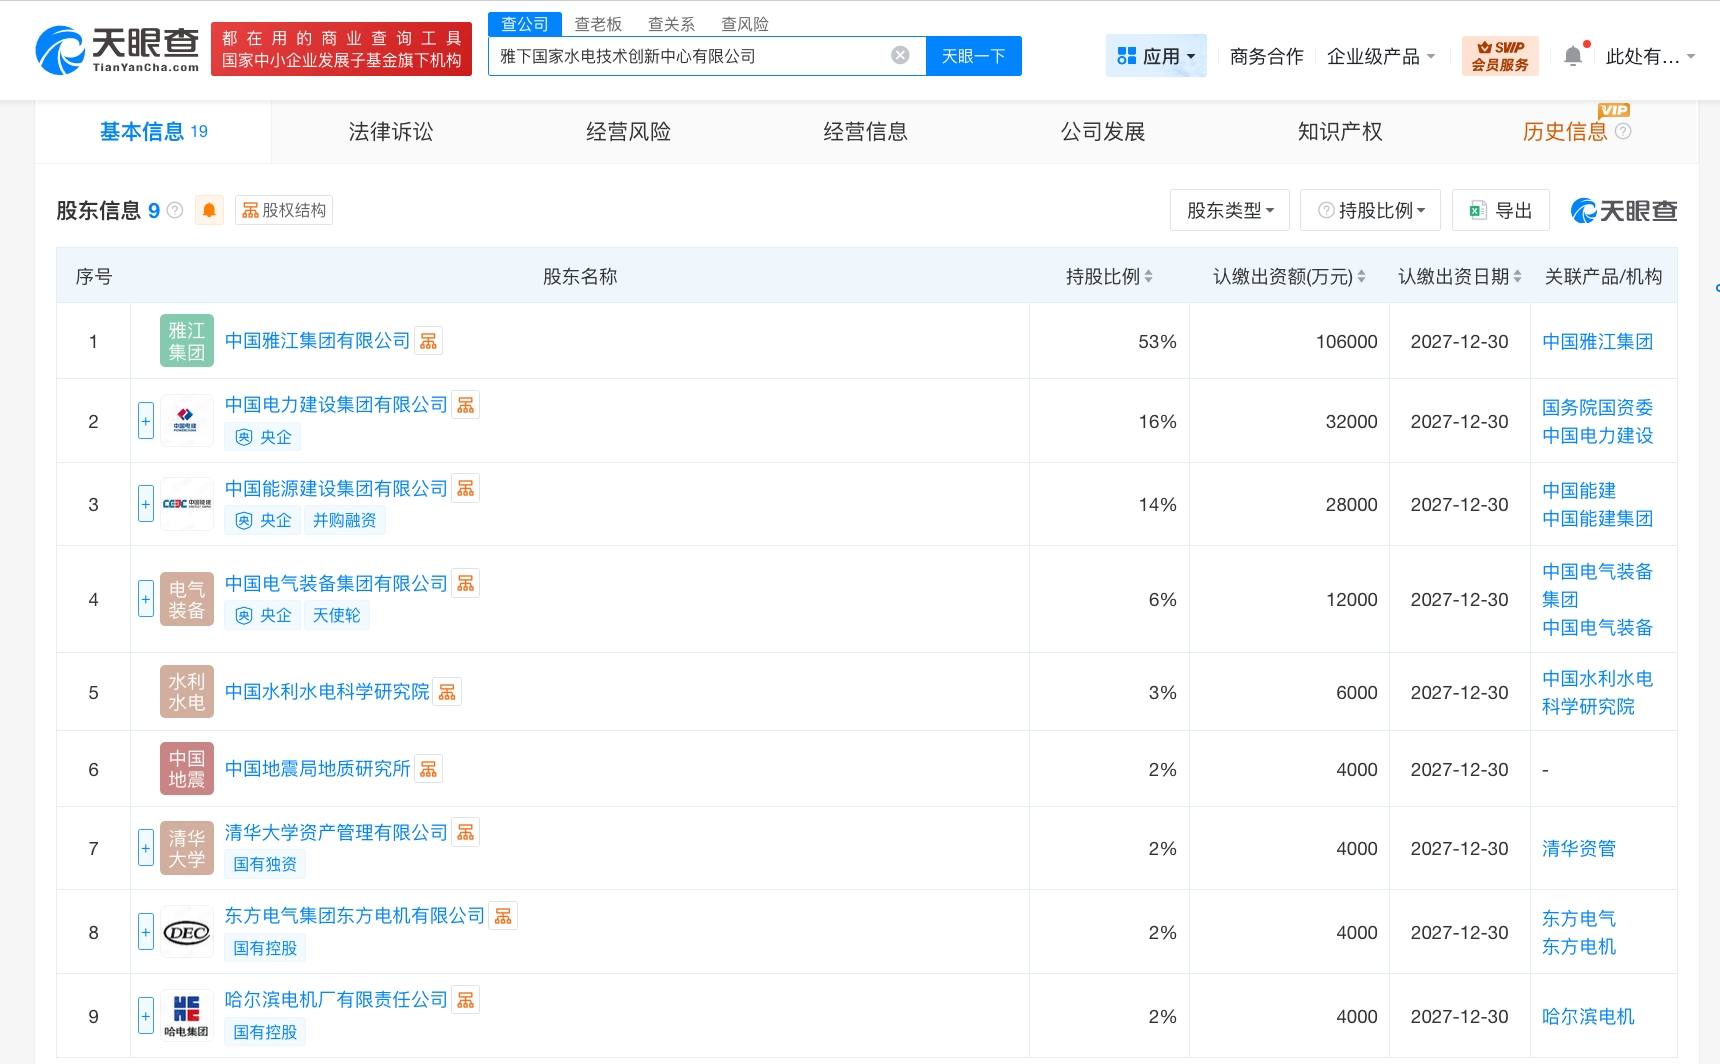Screen dimensions: 1720x1064
Task: Open the VIP 会员服务 crown icon
Action: tap(1499, 56)
